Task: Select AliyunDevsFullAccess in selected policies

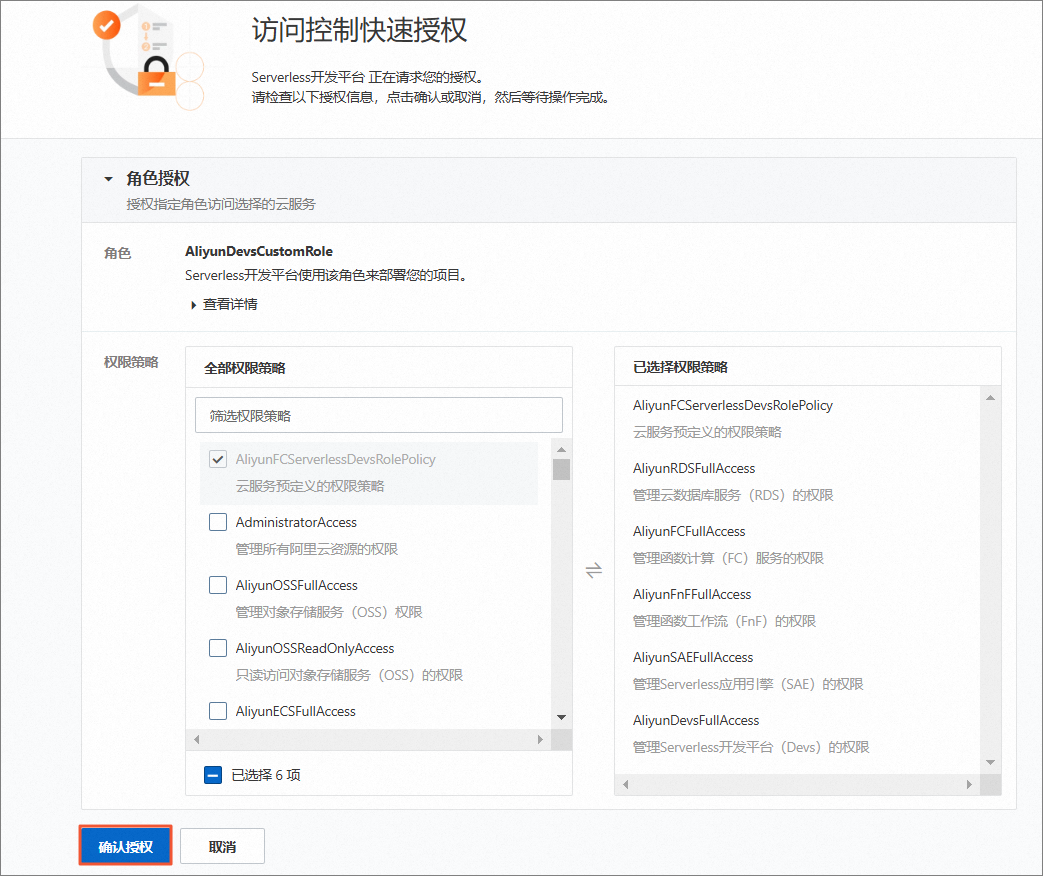Action: pyautogui.click(x=696, y=720)
